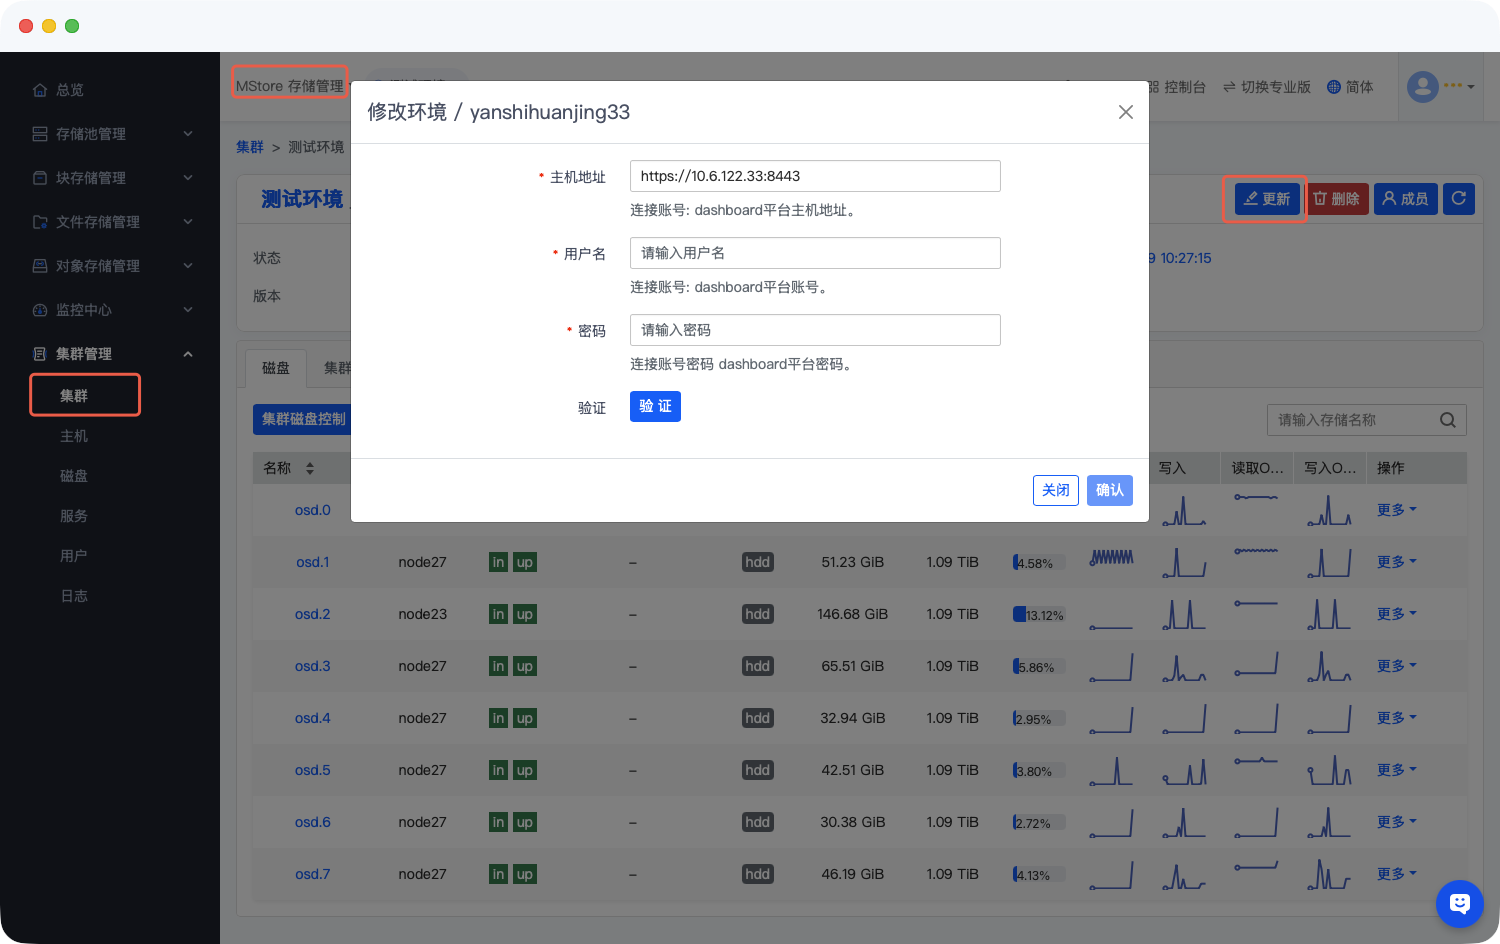The height and width of the screenshot is (944, 1500).
Task: Click the 成员 members button
Action: [x=1405, y=199]
